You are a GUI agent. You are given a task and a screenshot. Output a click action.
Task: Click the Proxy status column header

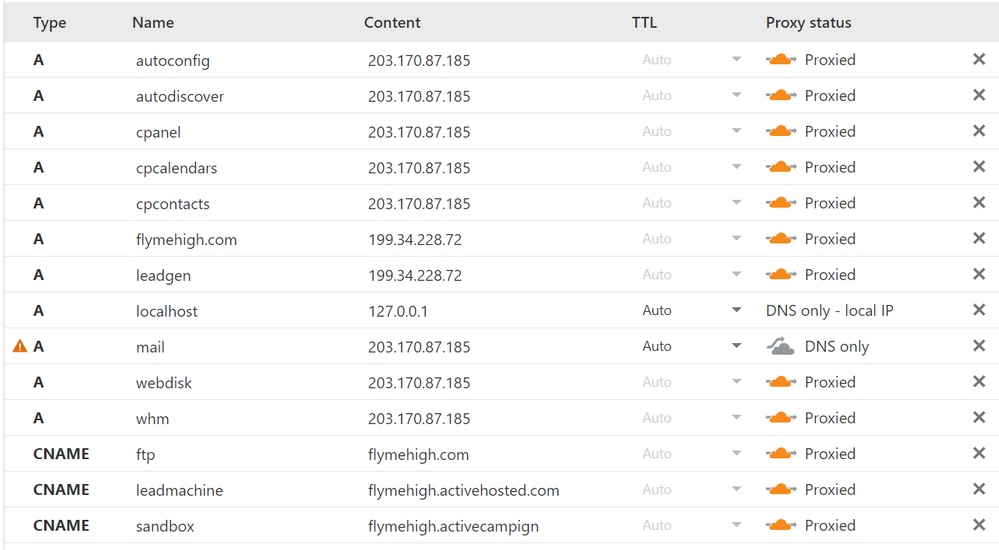(808, 22)
